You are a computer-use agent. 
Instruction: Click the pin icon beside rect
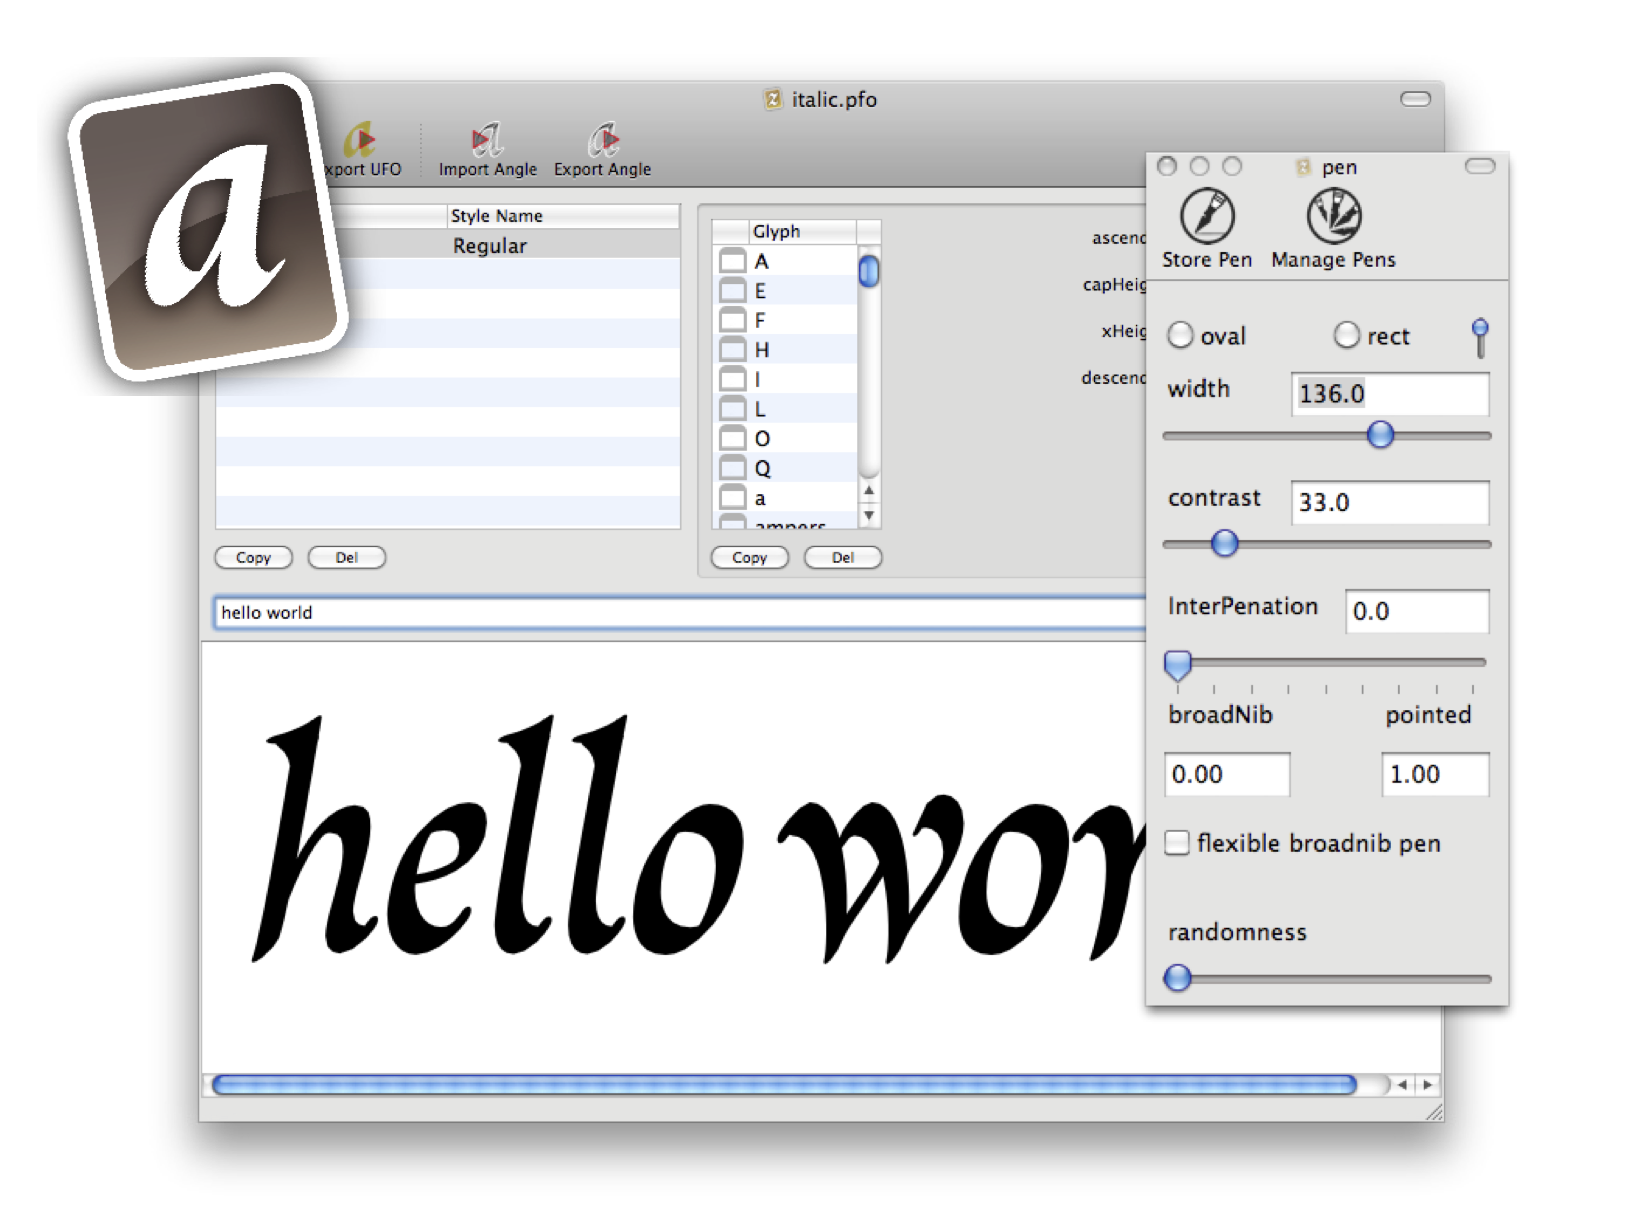(x=1479, y=337)
